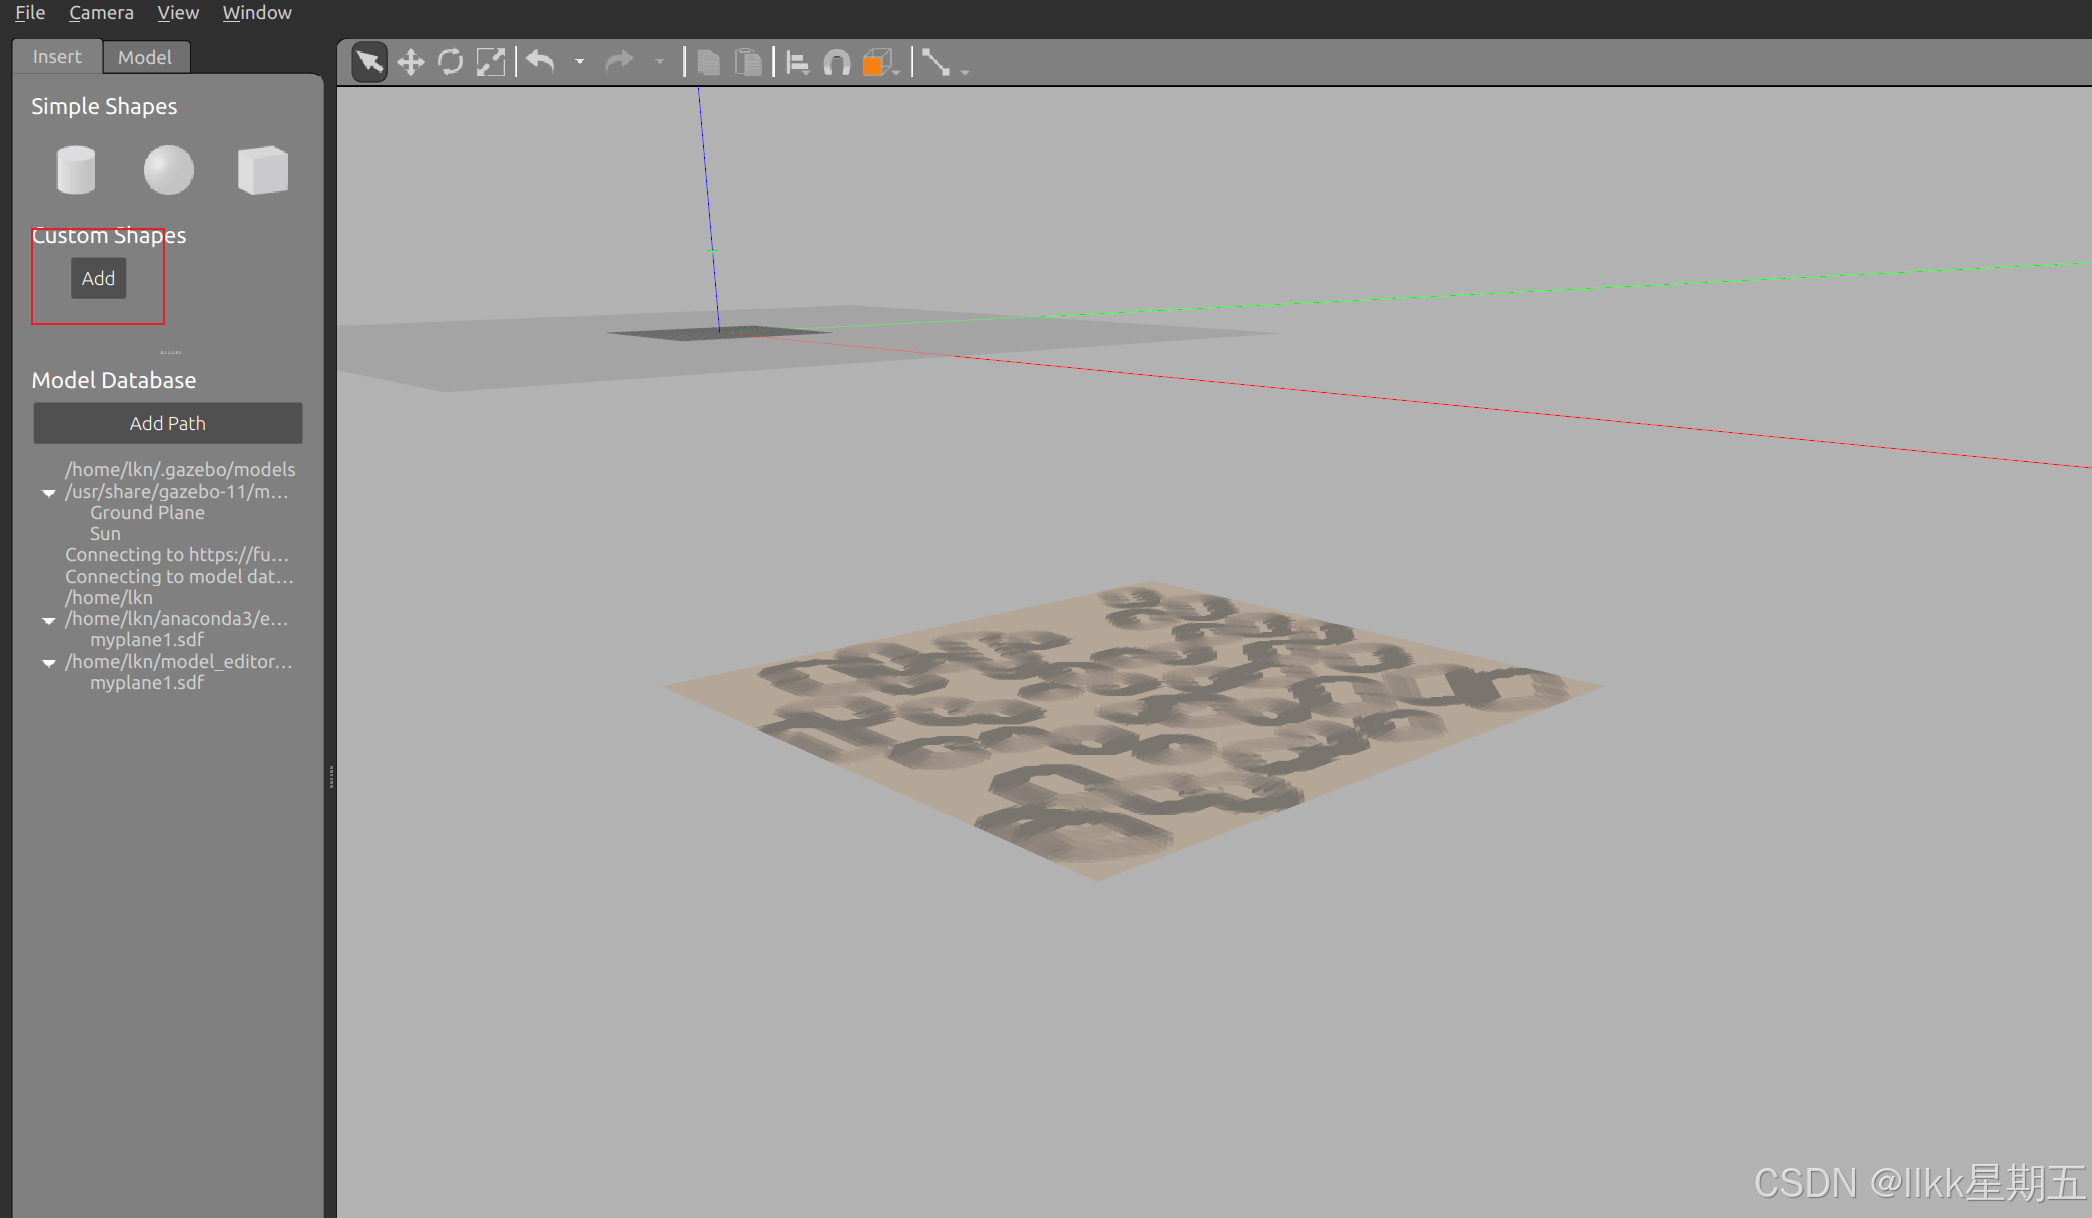
Task: Open the align tool icon
Action: (x=797, y=64)
